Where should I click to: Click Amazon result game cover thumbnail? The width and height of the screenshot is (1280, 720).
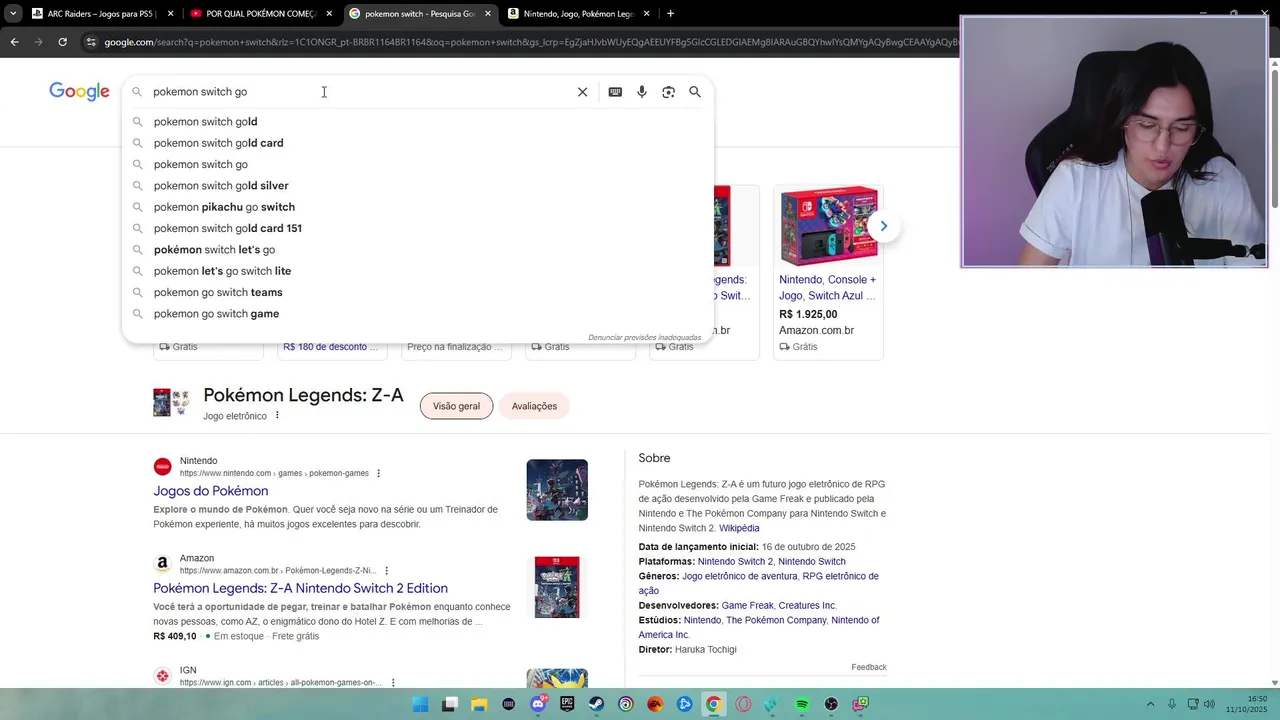(x=557, y=587)
